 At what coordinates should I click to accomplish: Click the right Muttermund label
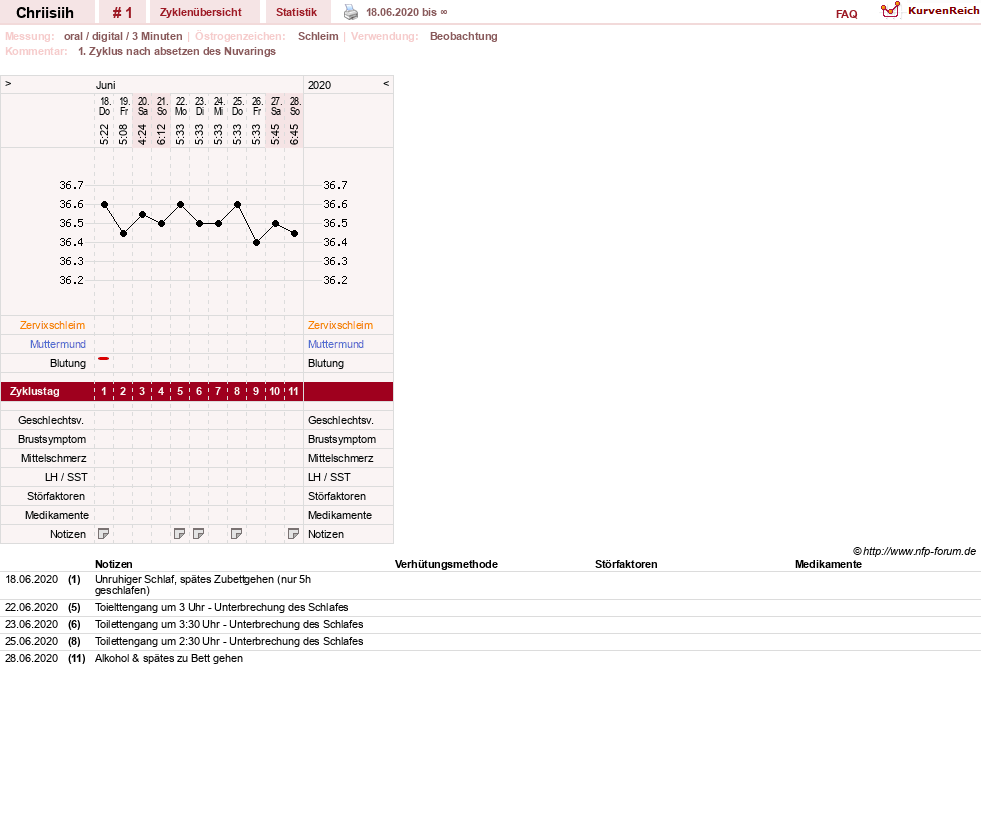tap(336, 344)
